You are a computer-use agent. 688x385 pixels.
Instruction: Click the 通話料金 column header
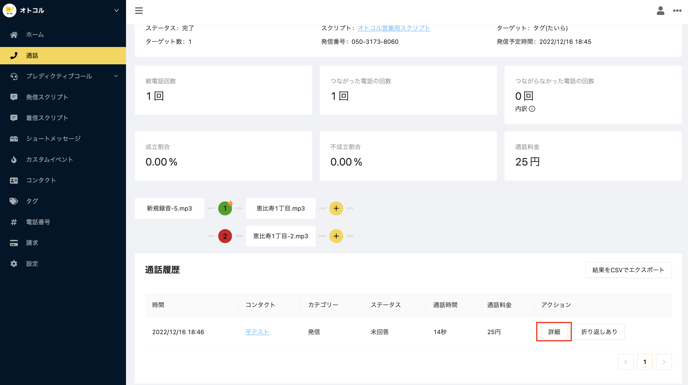499,305
